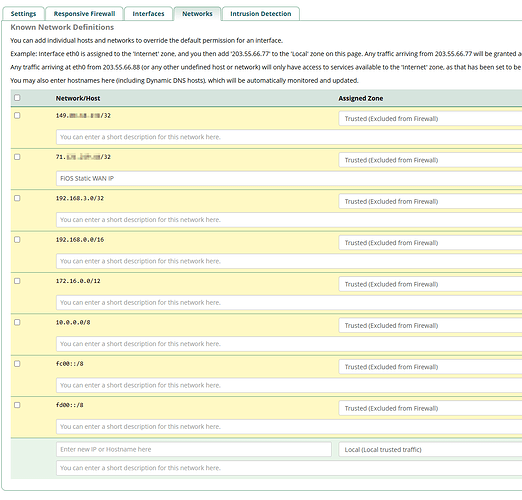
Task: Focus description field under fc00::/8
Action: click(289, 385)
